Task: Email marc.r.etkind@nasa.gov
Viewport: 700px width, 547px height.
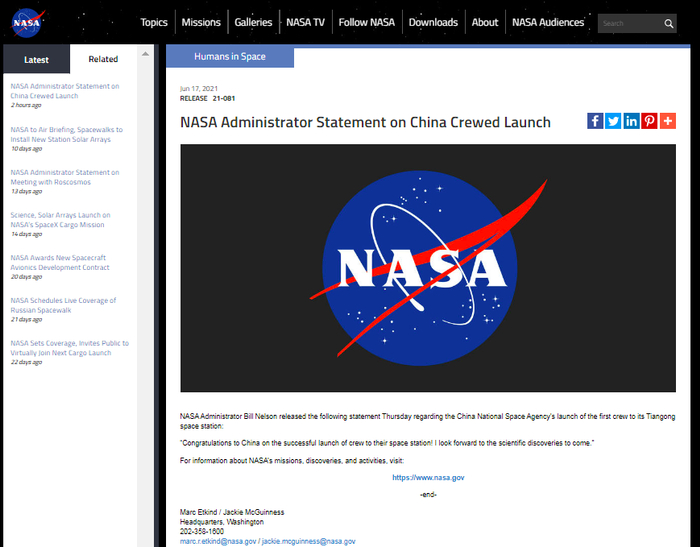Action: [217, 541]
